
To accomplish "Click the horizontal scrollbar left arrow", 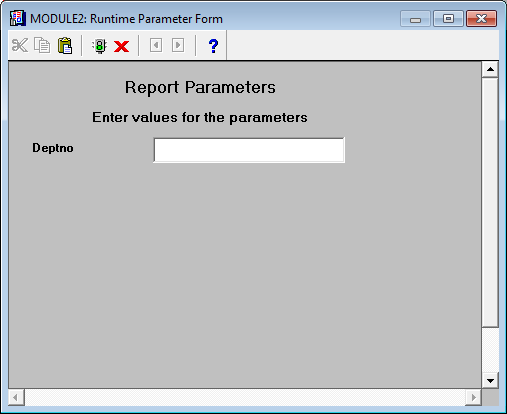I will coord(16,397).
